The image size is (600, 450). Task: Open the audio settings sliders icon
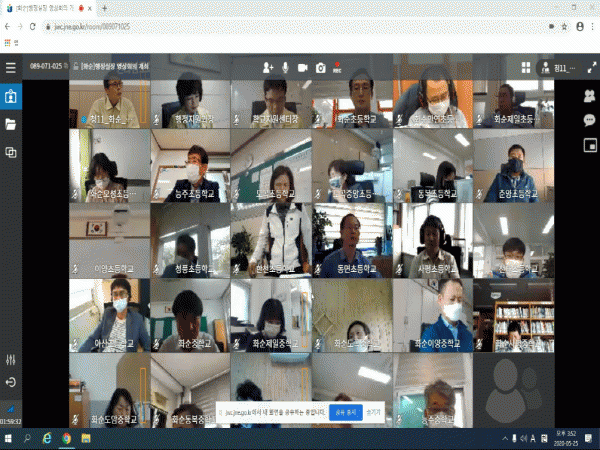point(11,360)
